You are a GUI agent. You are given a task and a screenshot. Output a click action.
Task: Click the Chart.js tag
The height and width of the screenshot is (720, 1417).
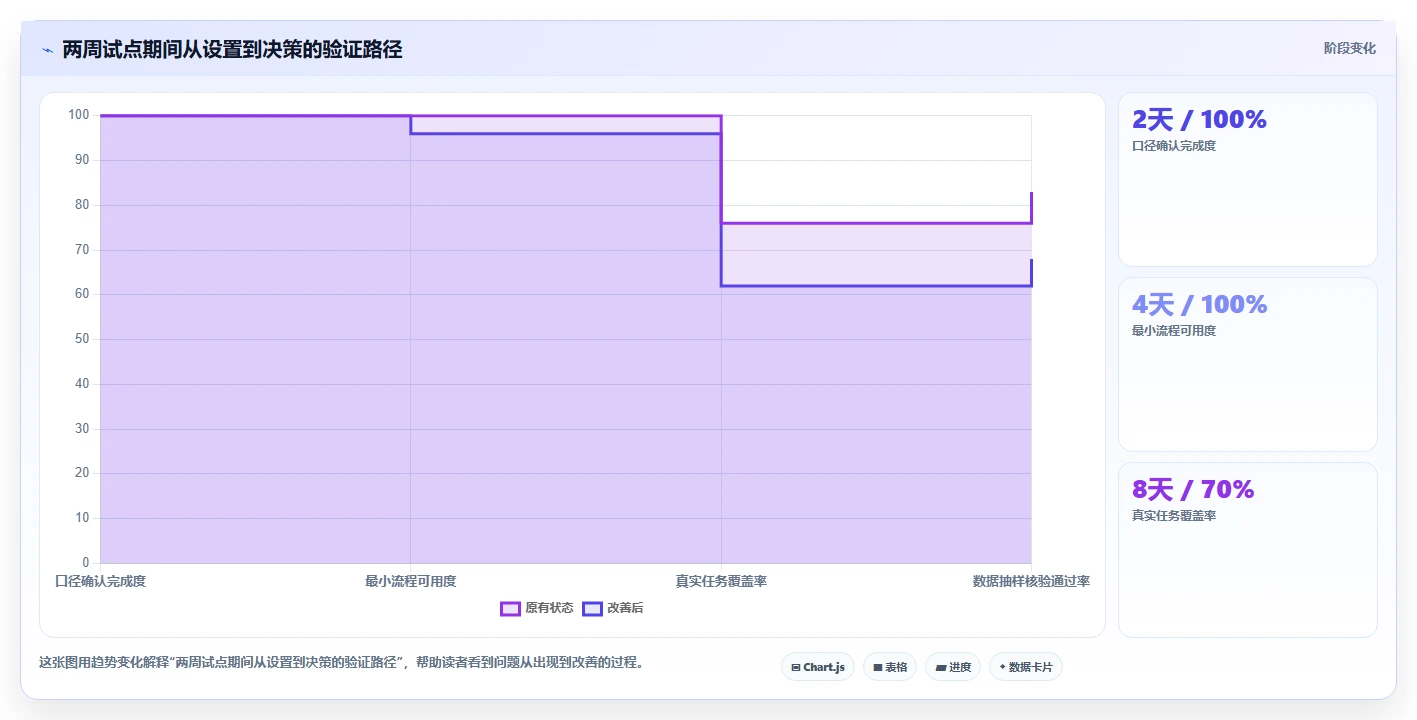[x=818, y=667]
